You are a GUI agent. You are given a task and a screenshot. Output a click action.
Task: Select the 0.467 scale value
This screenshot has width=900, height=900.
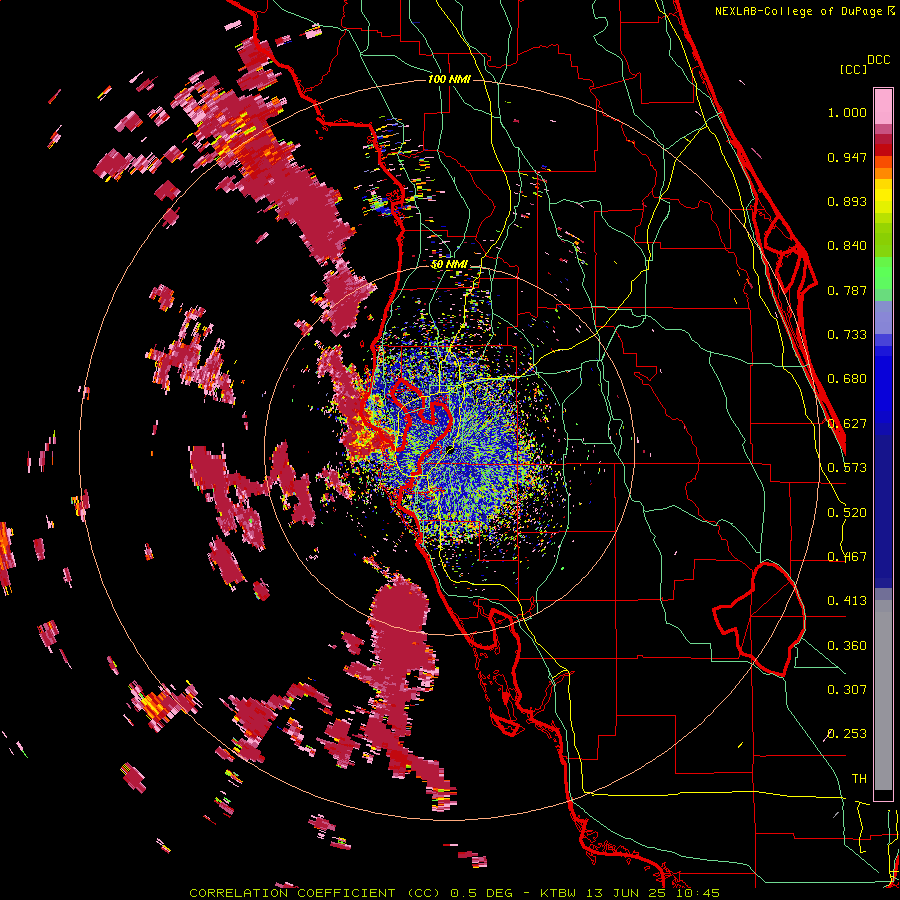click(x=847, y=557)
